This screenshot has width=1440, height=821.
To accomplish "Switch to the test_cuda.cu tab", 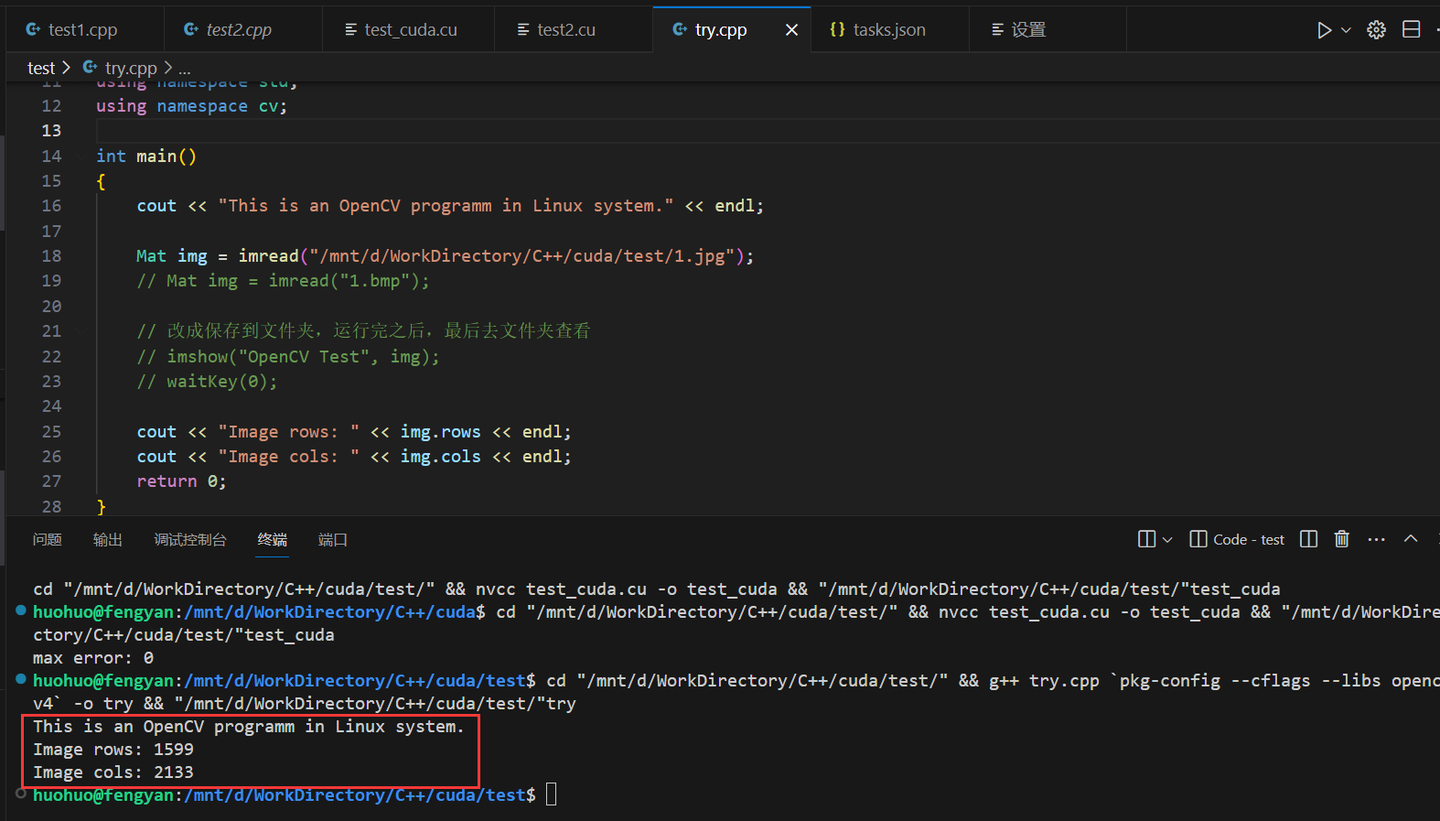I will coord(410,30).
